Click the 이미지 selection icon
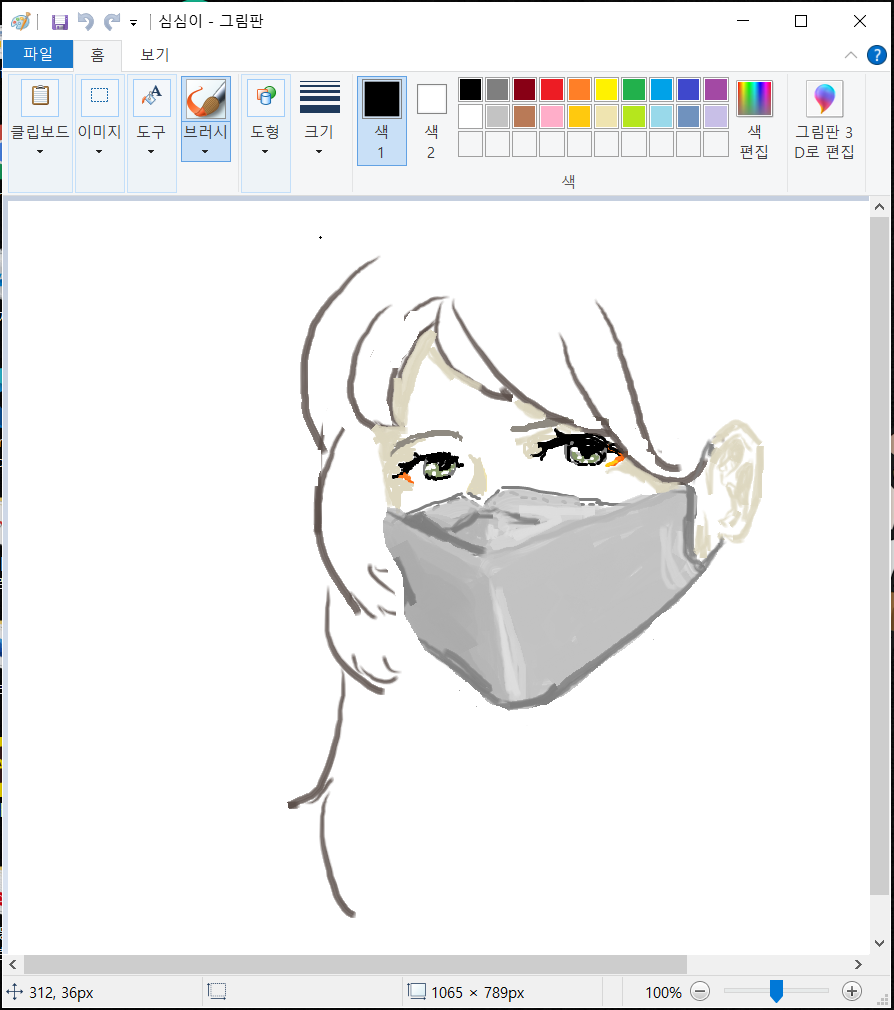Image resolution: width=894 pixels, height=1010 pixels. (x=99, y=97)
